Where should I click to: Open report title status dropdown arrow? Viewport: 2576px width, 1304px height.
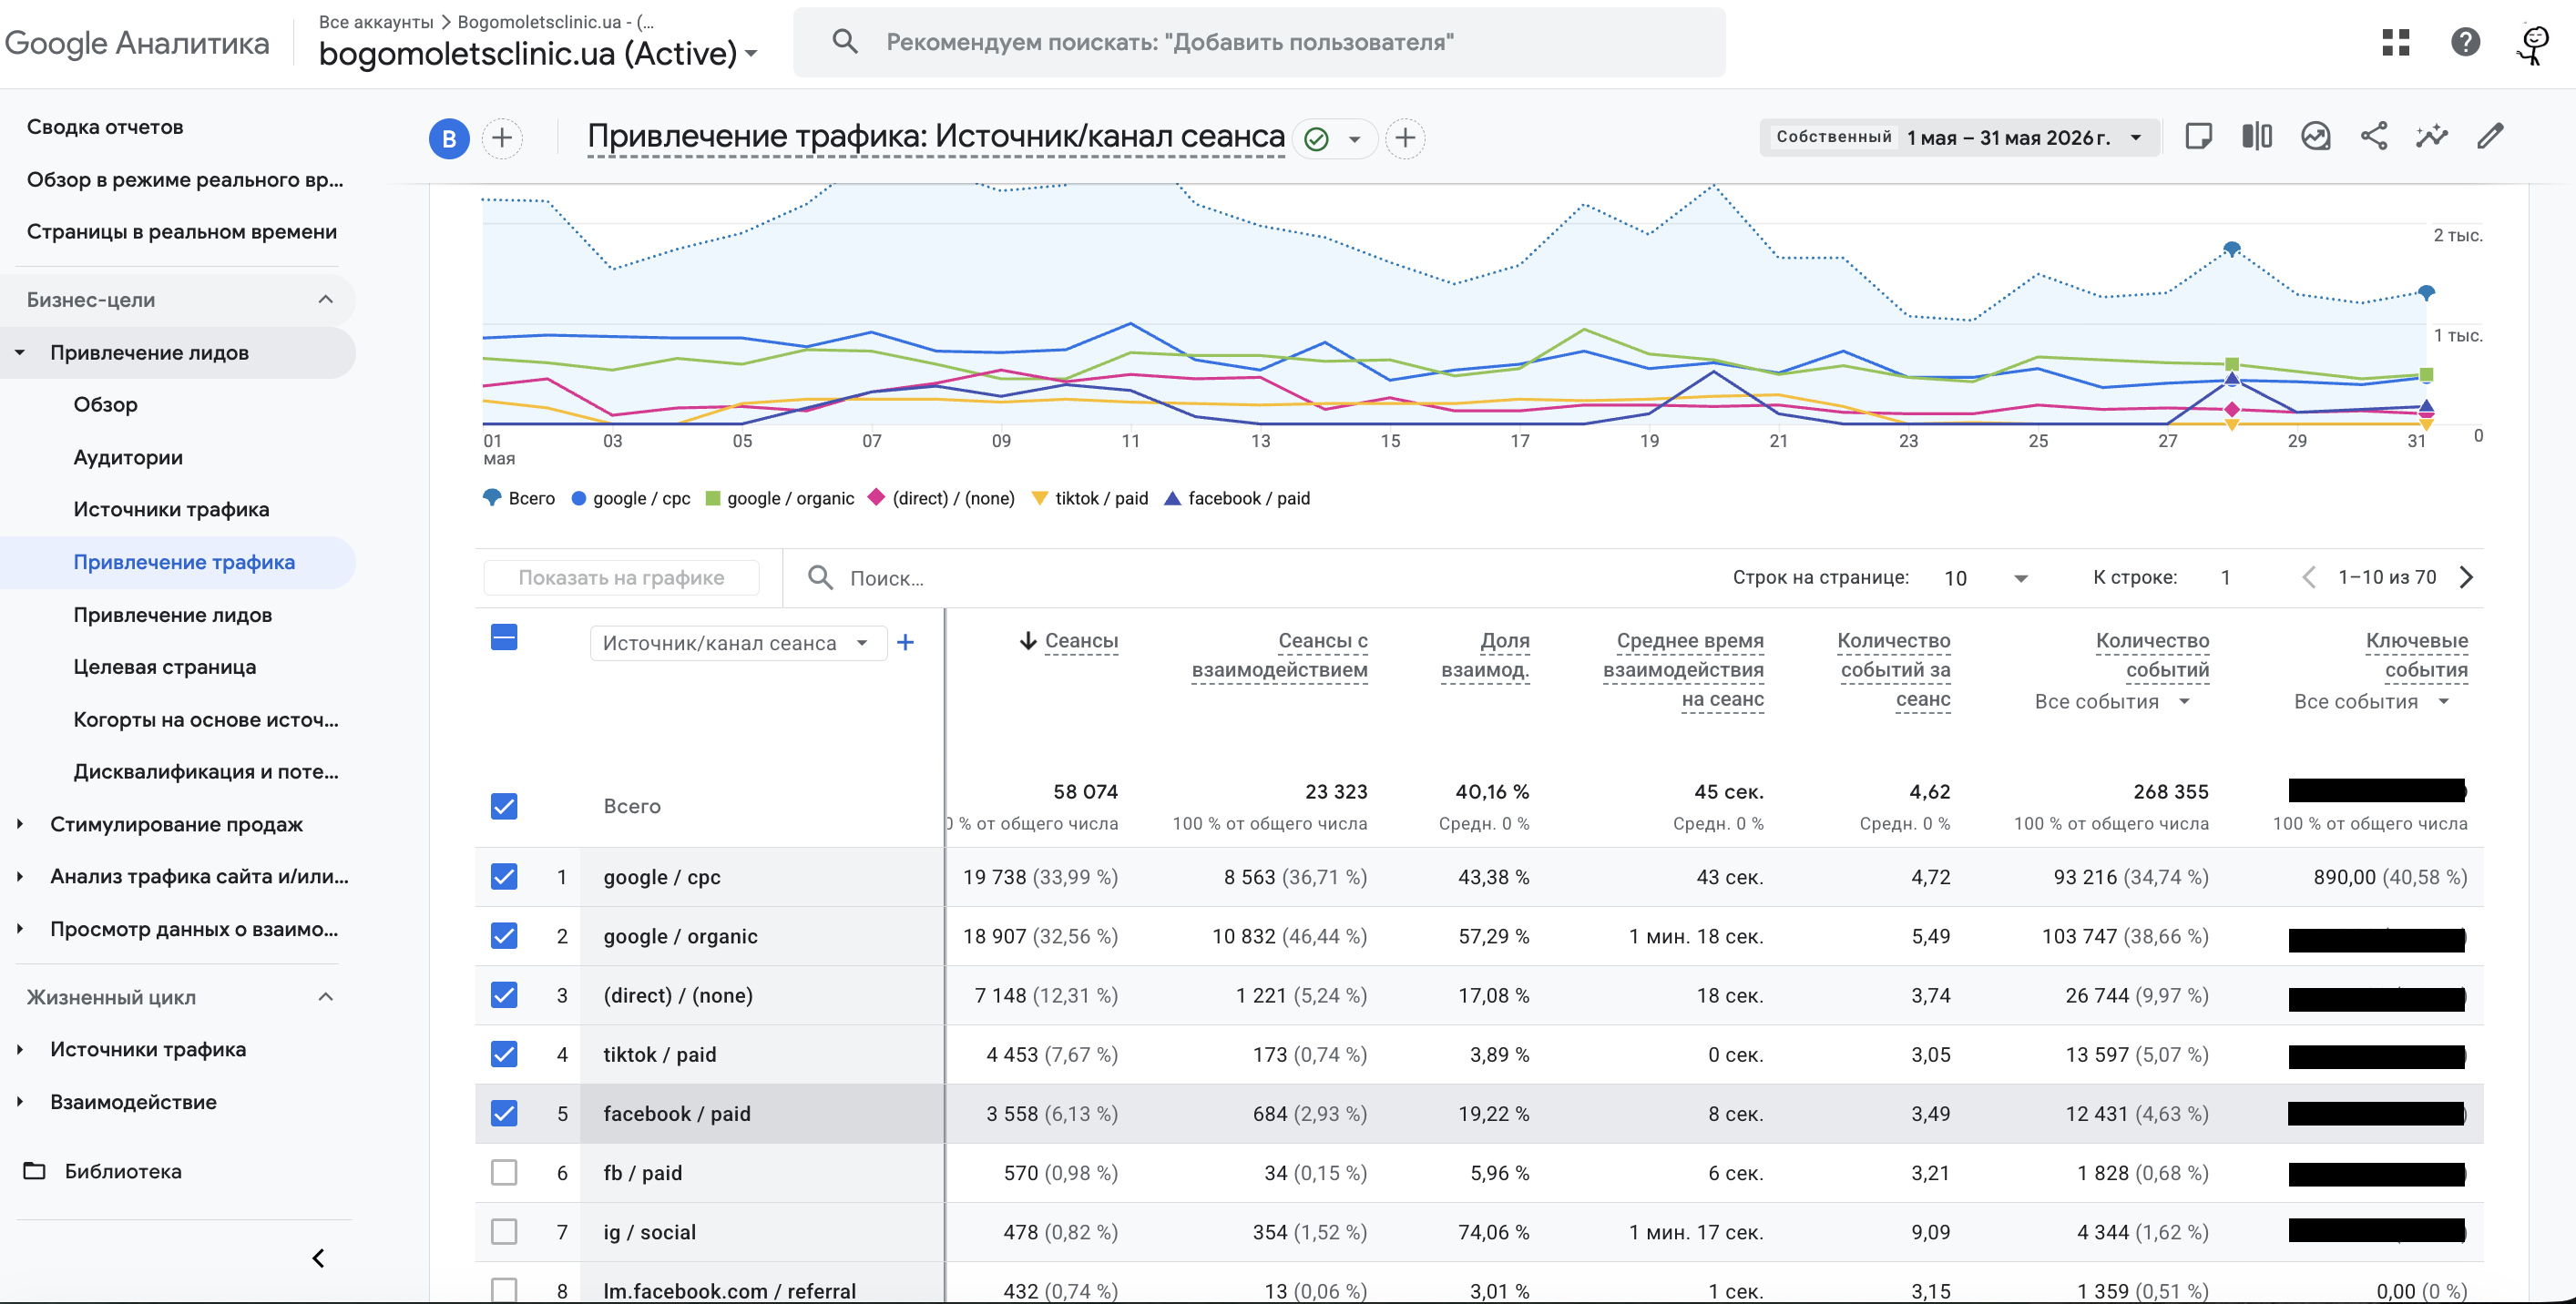[1354, 139]
